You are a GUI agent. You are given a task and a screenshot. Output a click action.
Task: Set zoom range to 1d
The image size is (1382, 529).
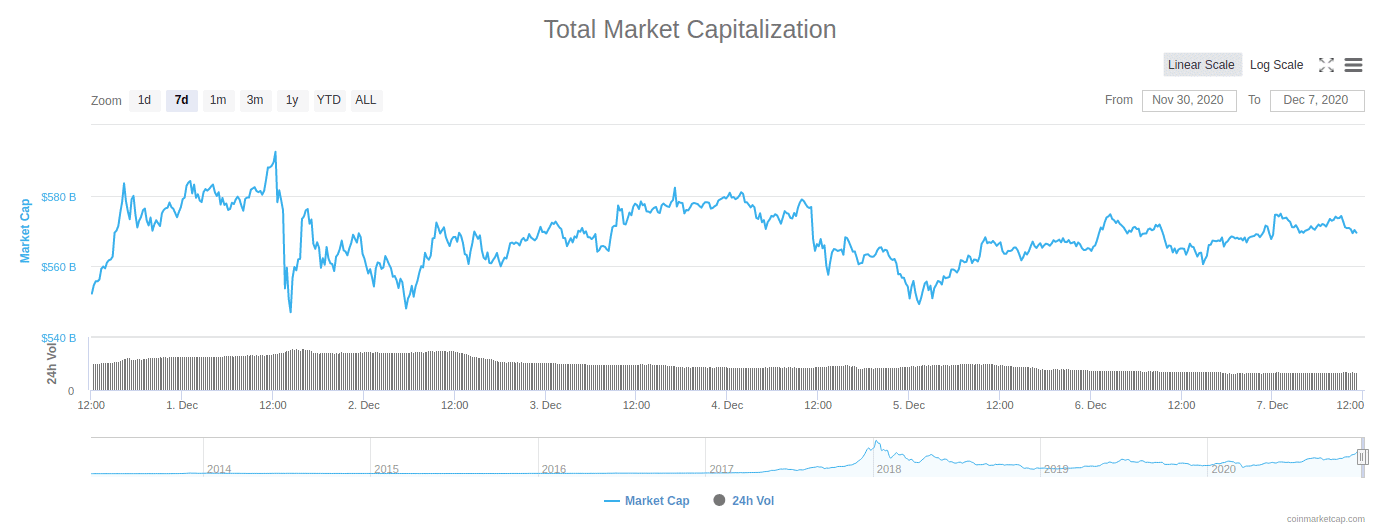(144, 100)
